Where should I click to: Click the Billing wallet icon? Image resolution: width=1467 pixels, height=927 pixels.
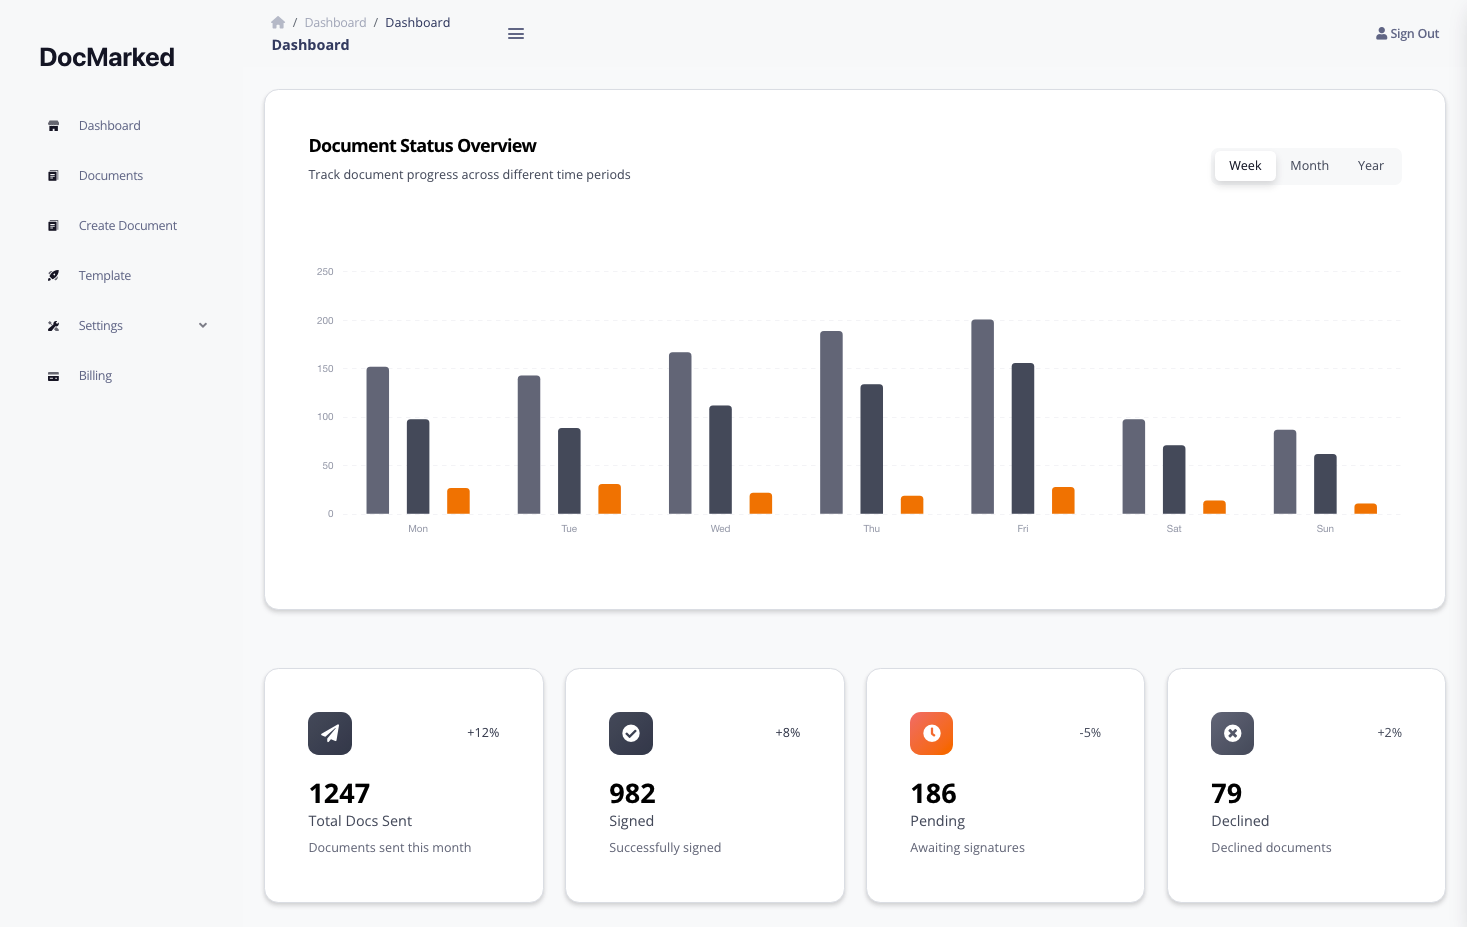tap(53, 375)
